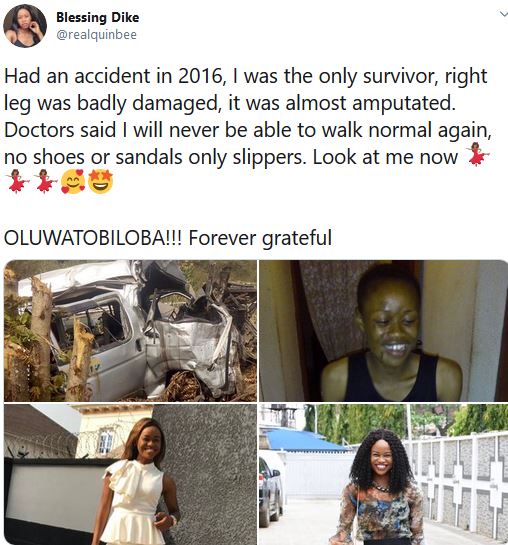Click the 'Had an accident in 2016' line

click(246, 76)
